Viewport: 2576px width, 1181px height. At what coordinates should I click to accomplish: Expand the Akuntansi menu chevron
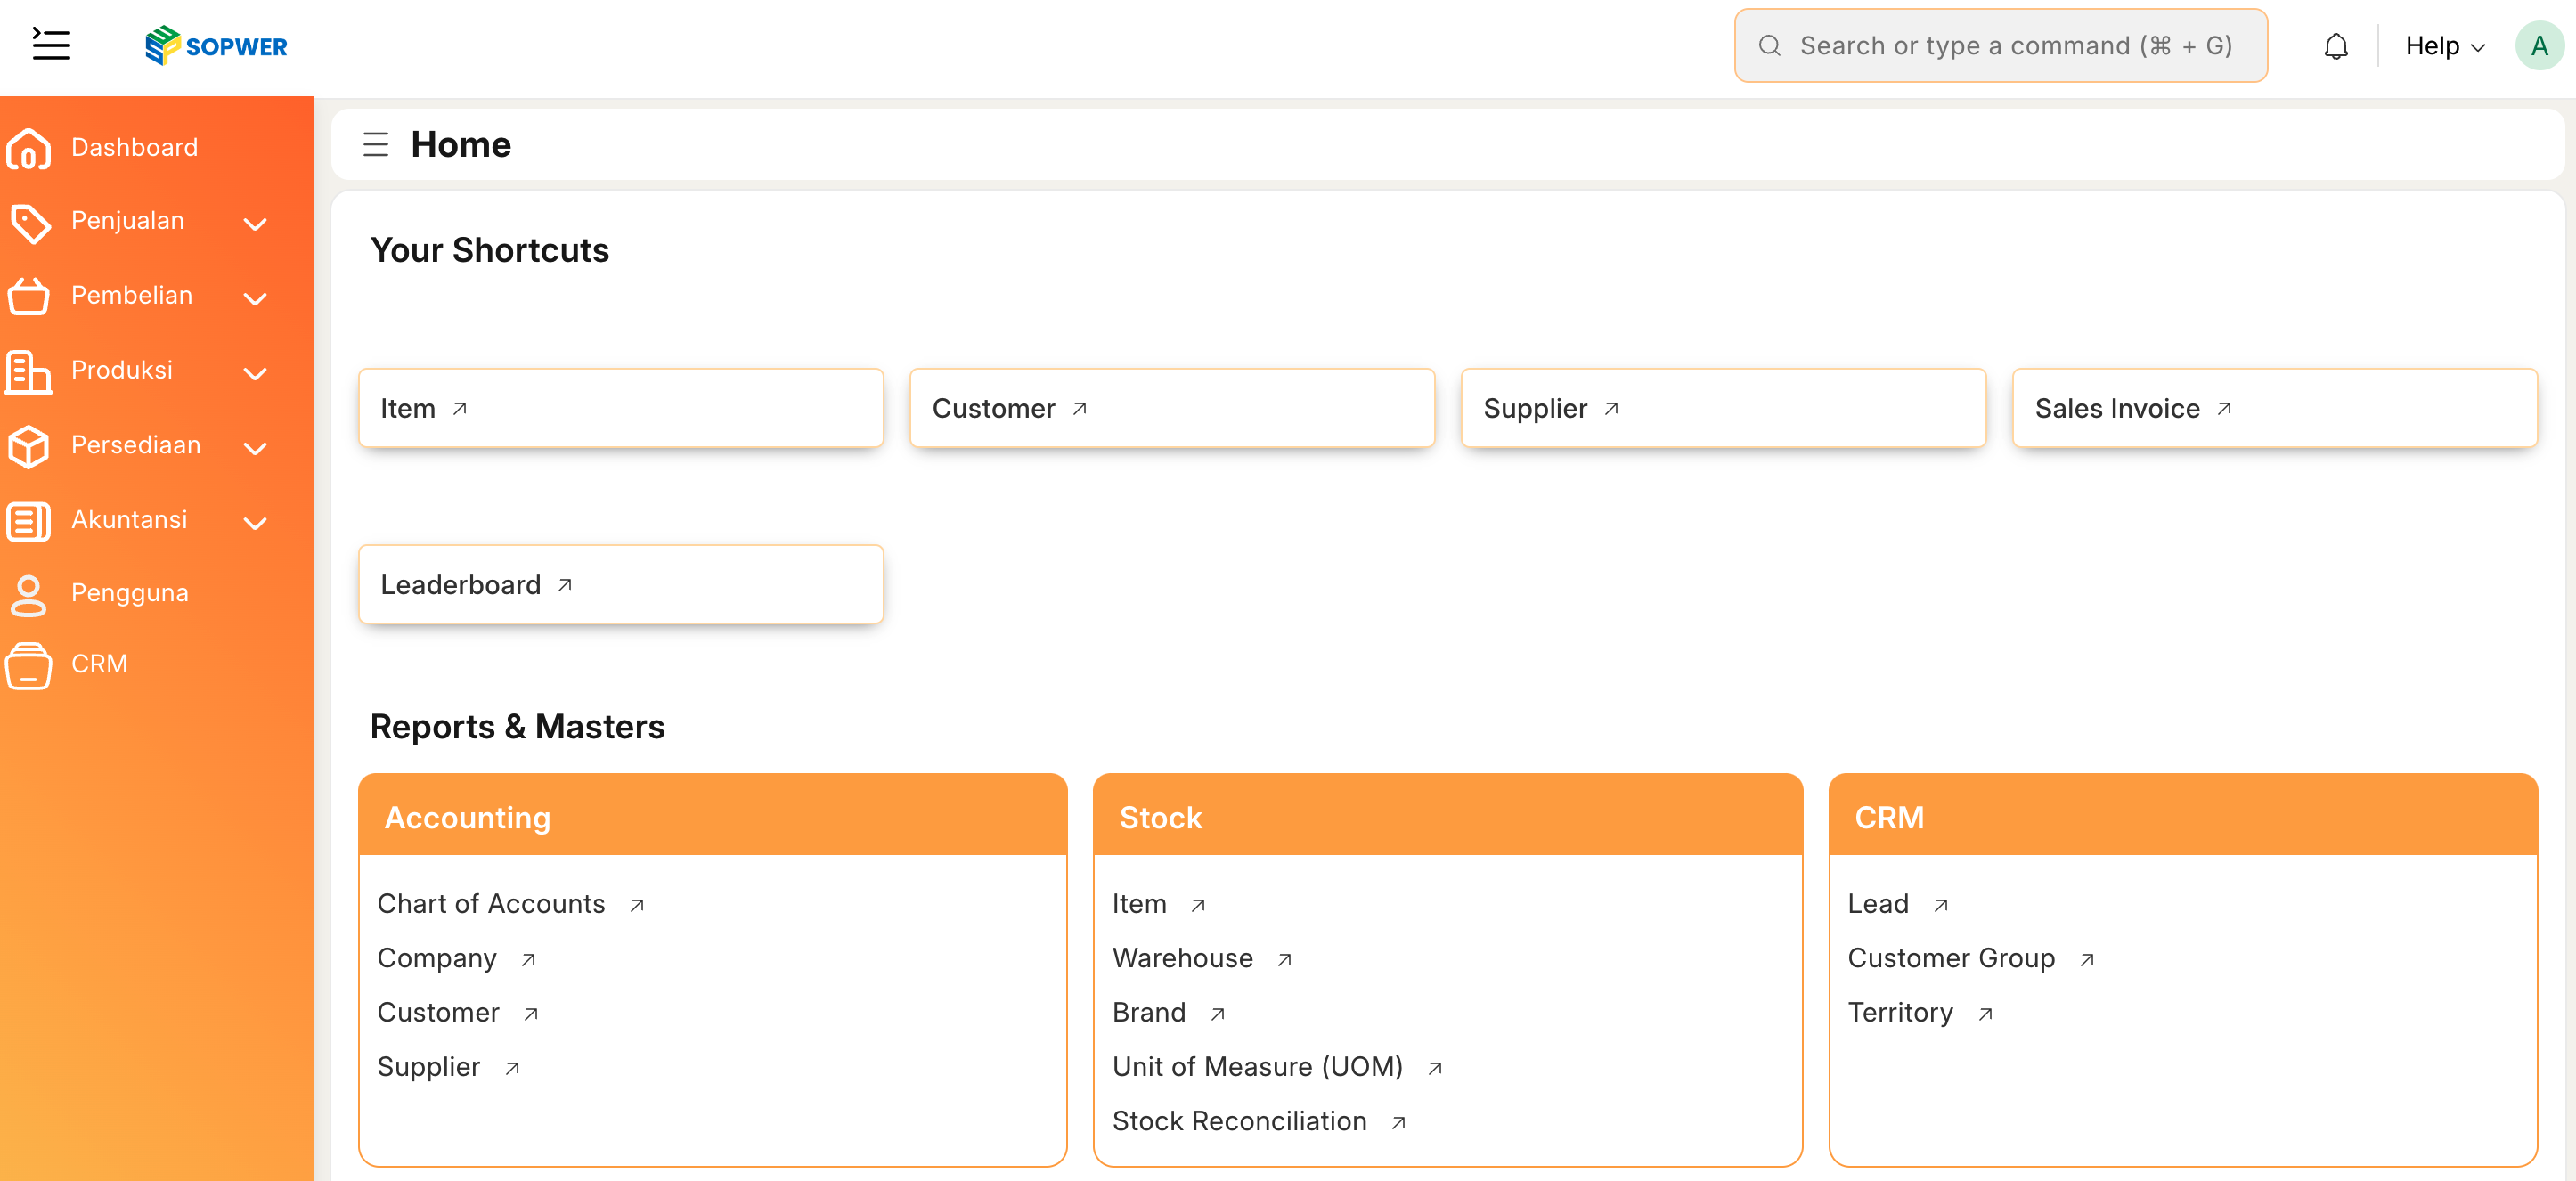(x=255, y=523)
